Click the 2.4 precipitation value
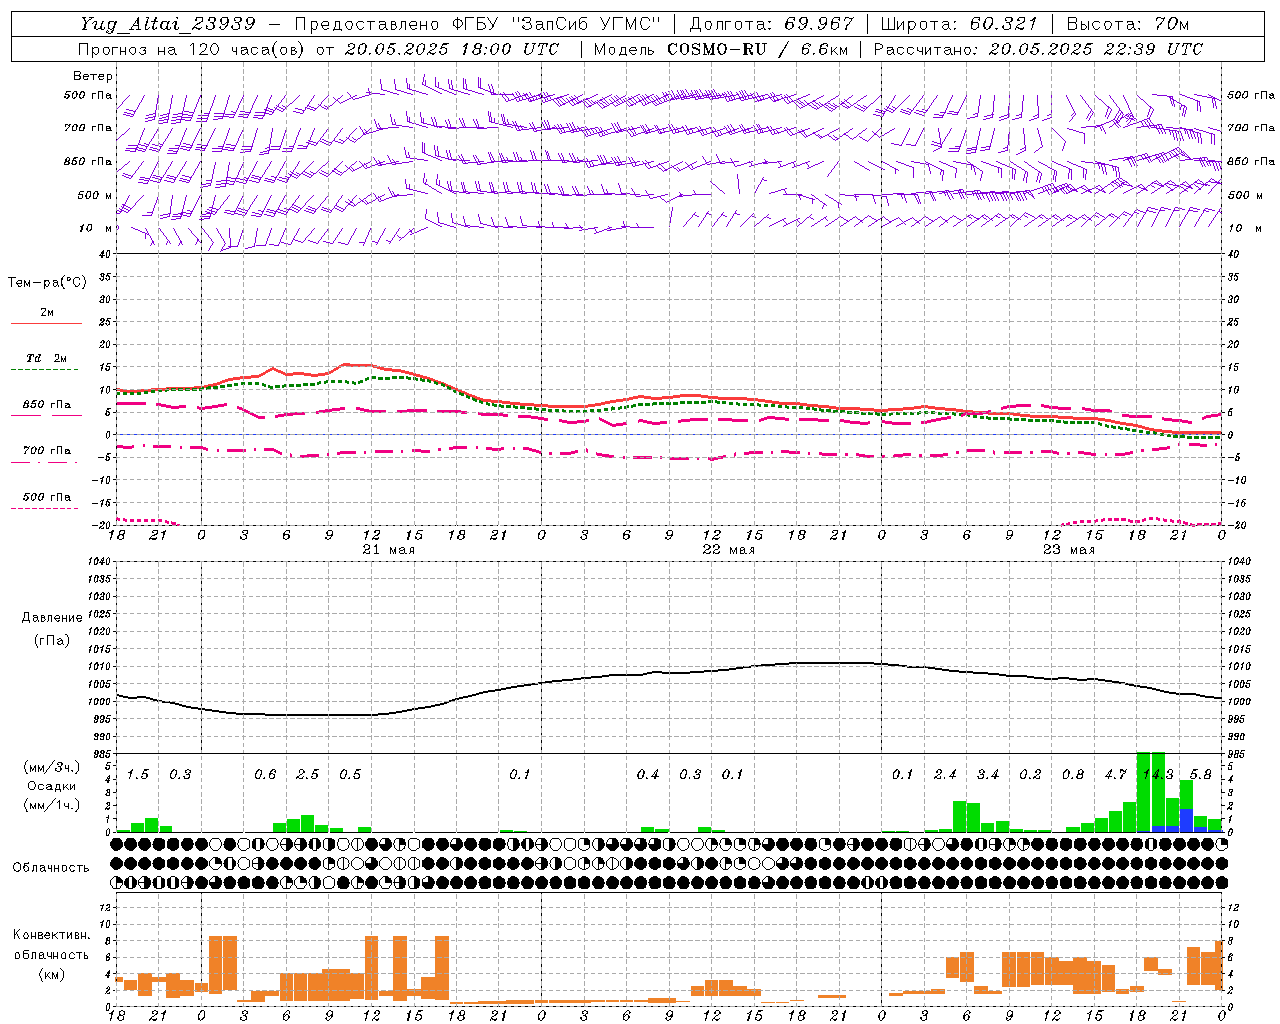 [x=945, y=775]
